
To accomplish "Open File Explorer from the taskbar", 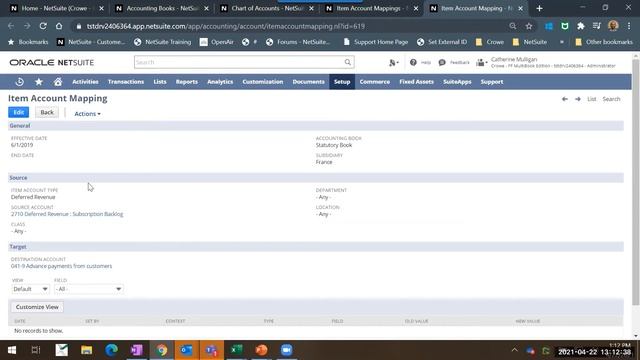I will coord(87,350).
